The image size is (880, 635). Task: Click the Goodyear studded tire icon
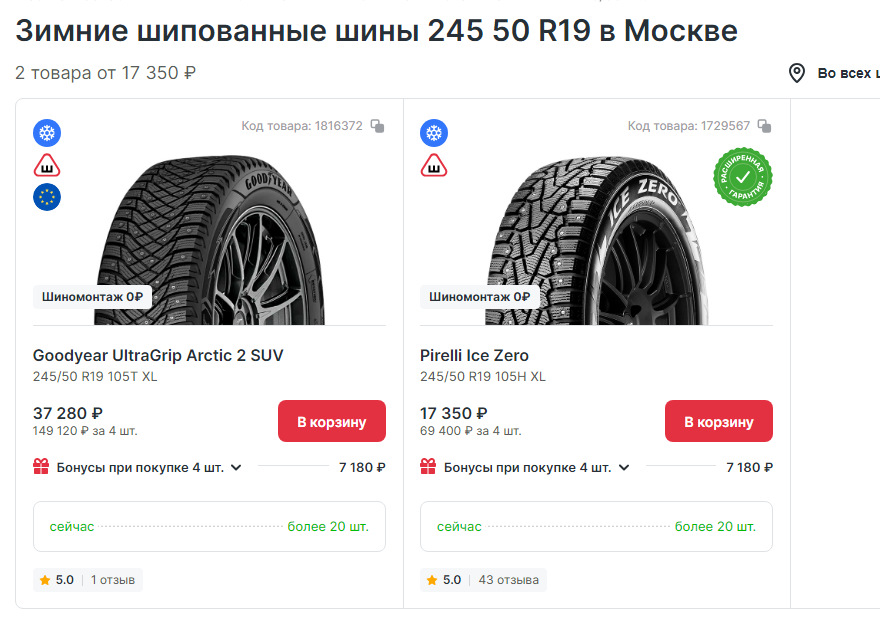pos(47,165)
